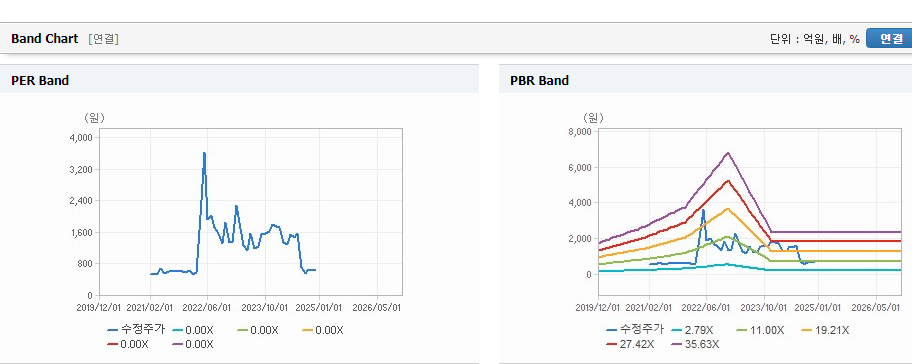Click the PBR Band panel title
The width and height of the screenshot is (912, 364).
tap(539, 81)
